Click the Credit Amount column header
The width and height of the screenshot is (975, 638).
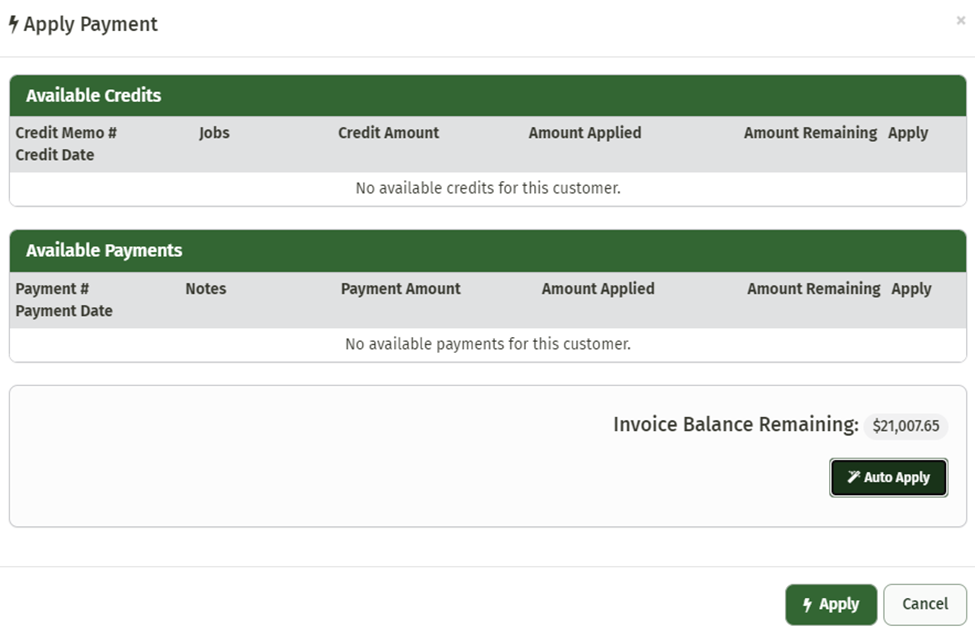[x=388, y=133]
